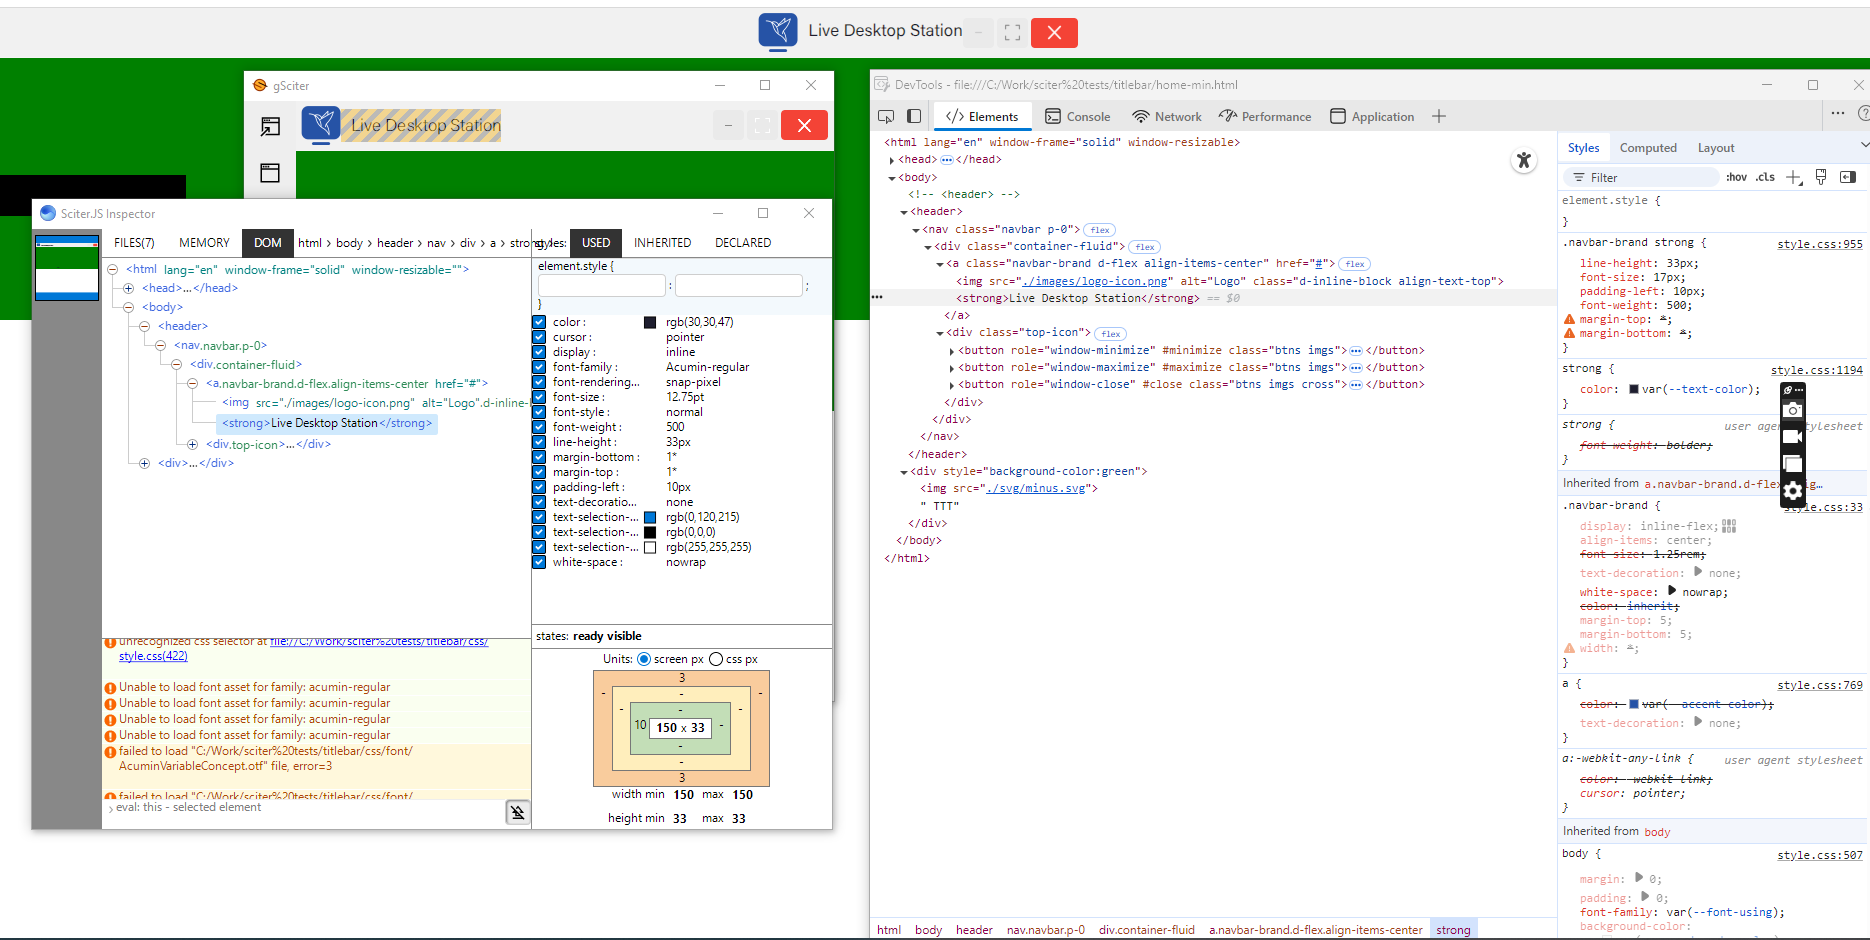Click color swatch for rgb(30,30,47)

[650, 322]
